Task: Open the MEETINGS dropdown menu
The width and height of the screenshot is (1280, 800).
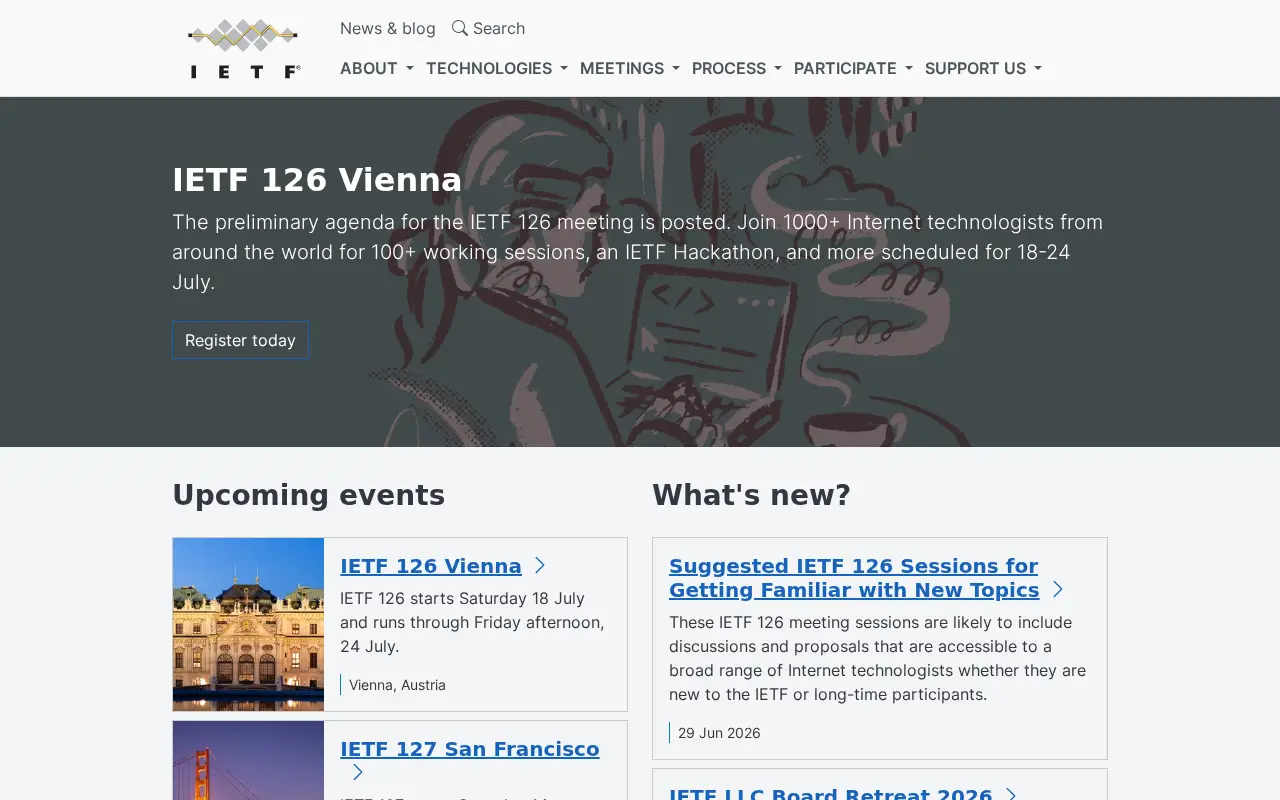Action: (x=630, y=68)
